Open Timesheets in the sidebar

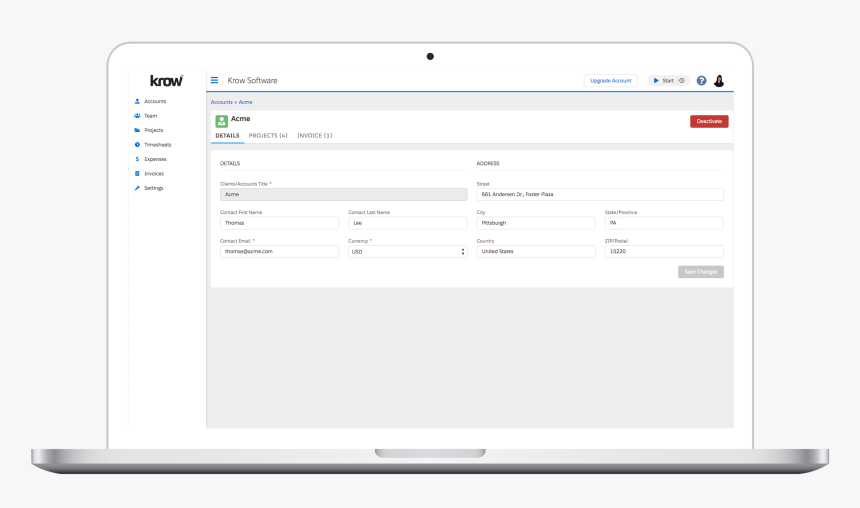tap(157, 145)
